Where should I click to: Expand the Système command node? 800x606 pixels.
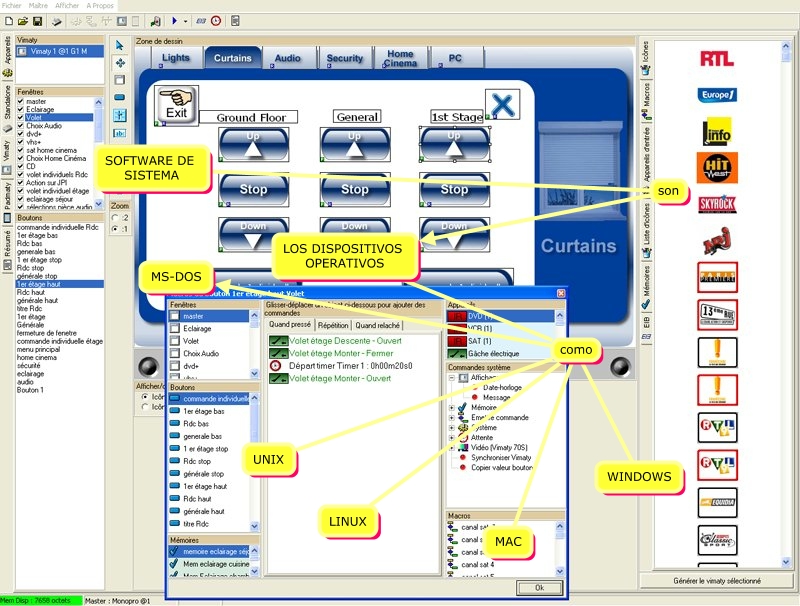pos(453,427)
